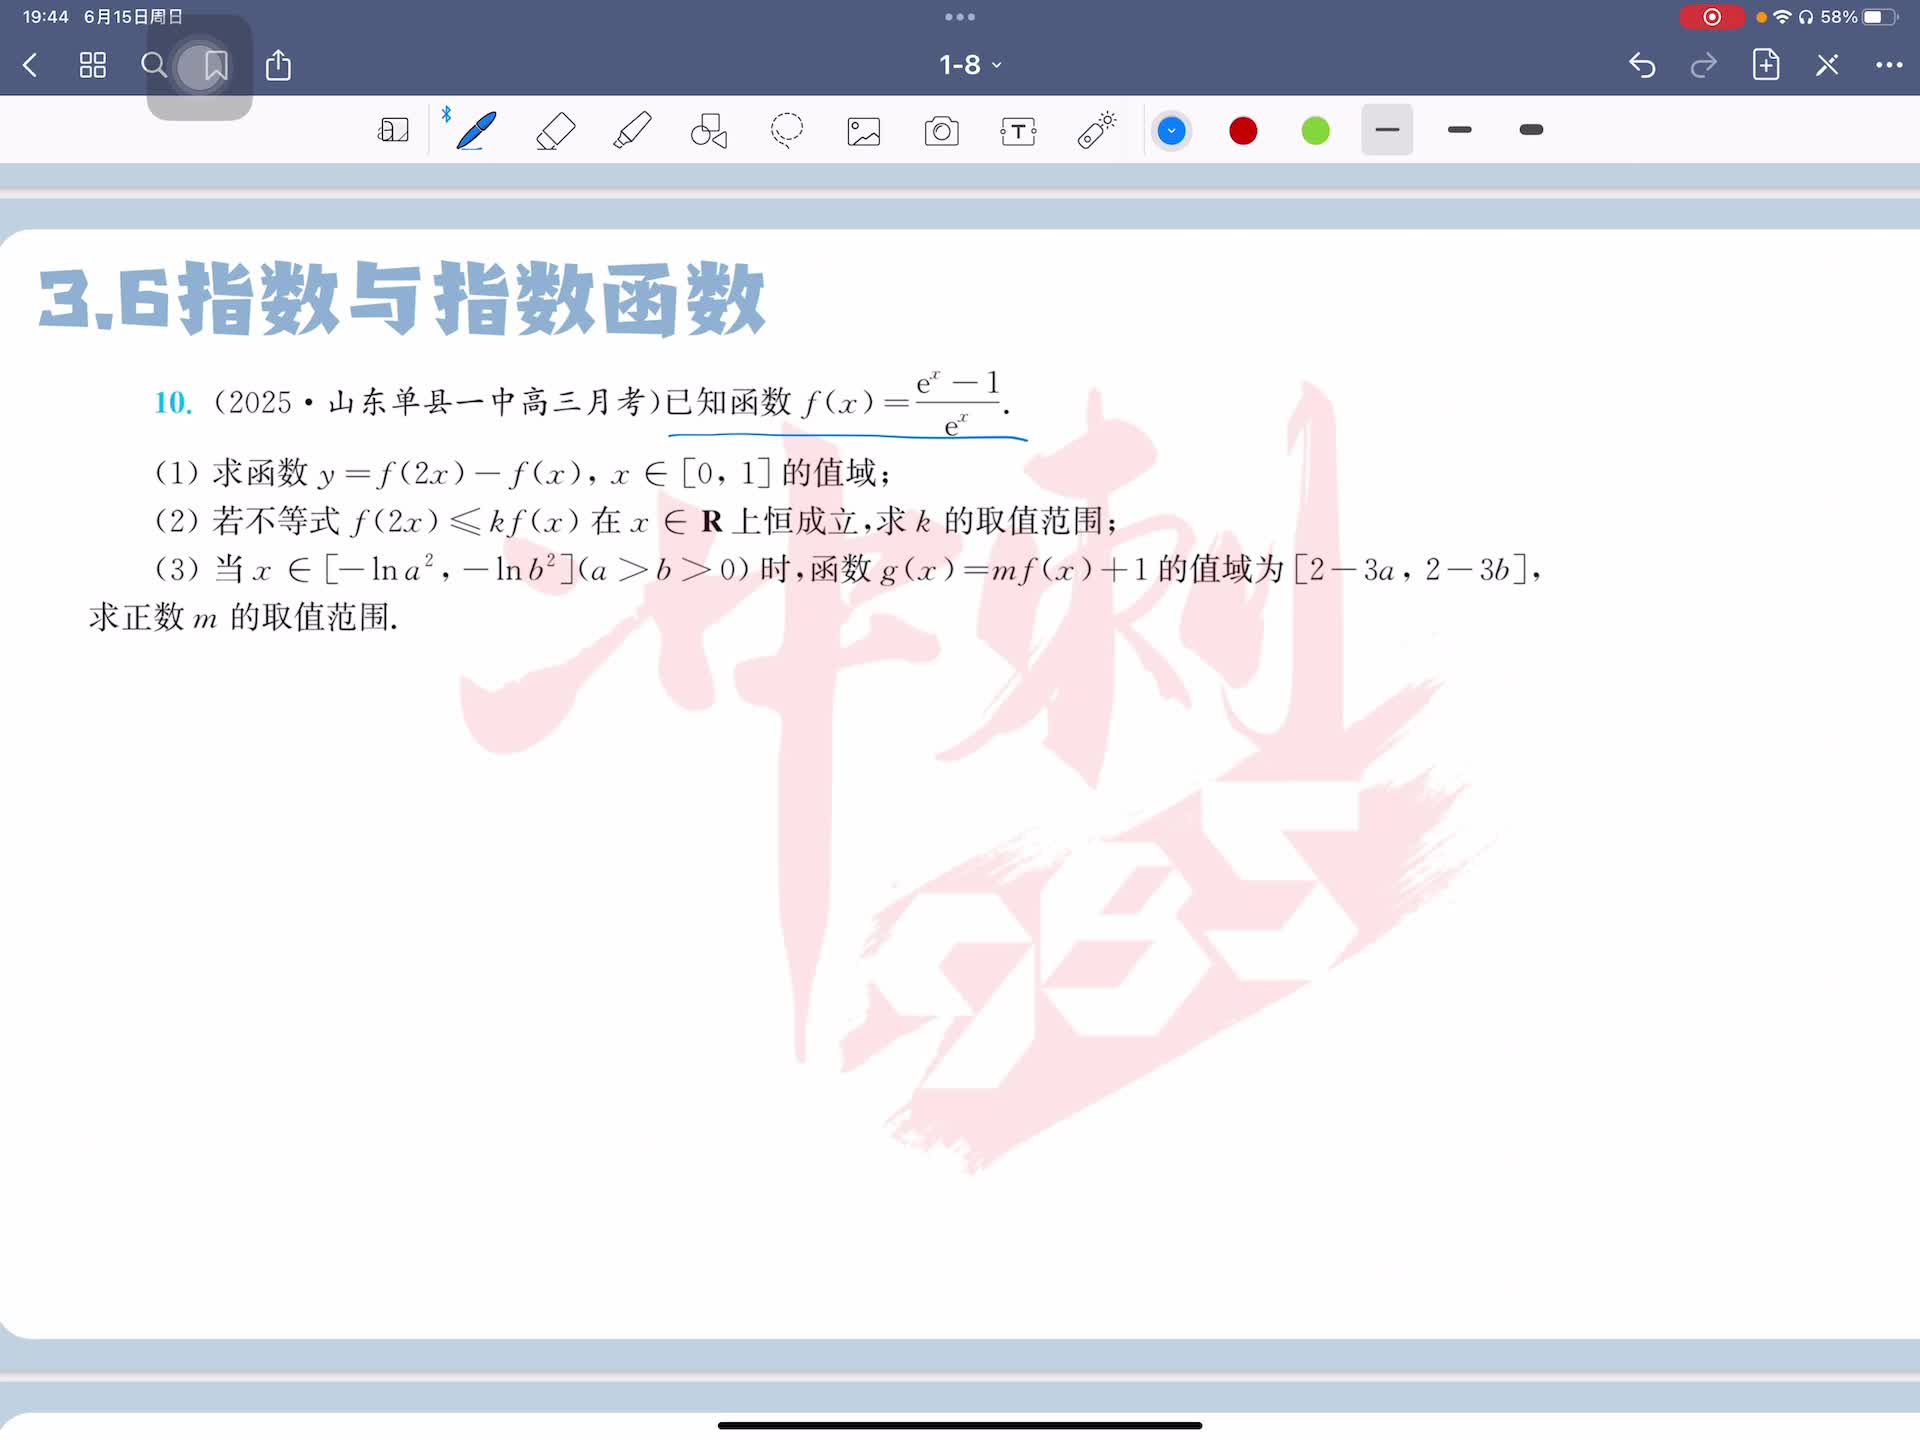Open the shapes tool
This screenshot has width=1920, height=1440.
pos(709,131)
